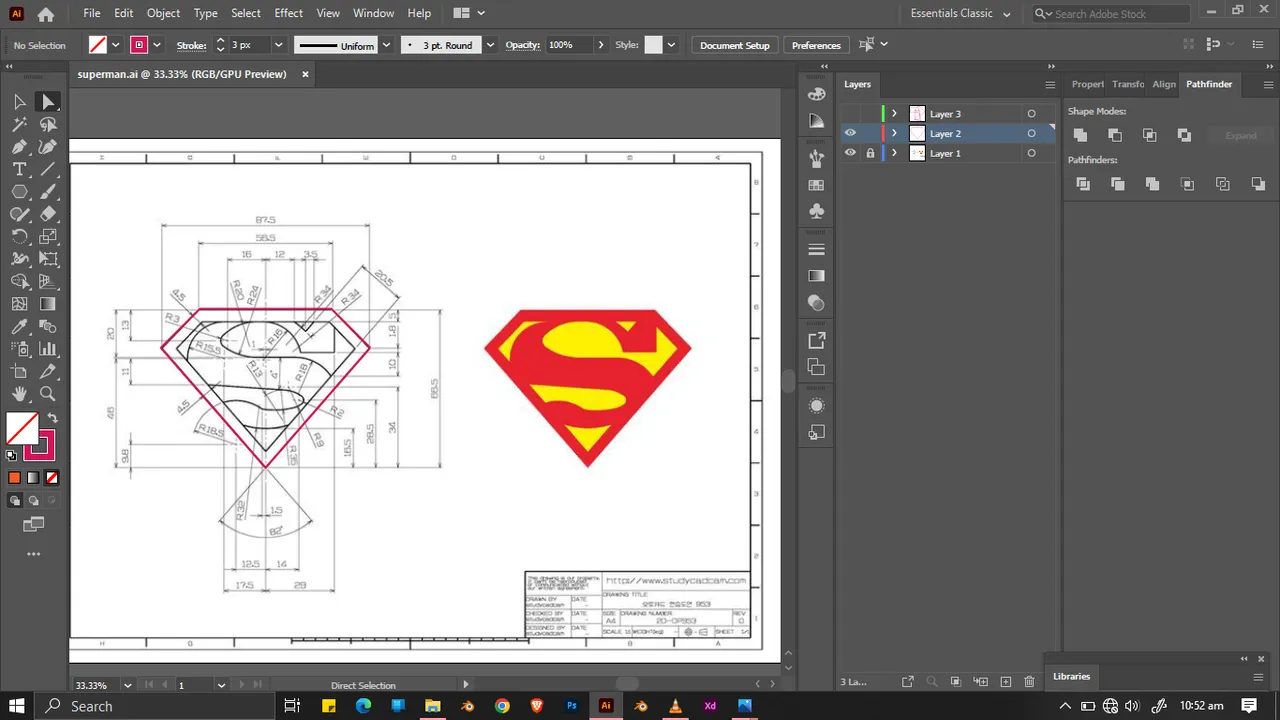Choose the Magic Wand tool
Viewport: 1280px width, 720px height.
click(x=19, y=125)
